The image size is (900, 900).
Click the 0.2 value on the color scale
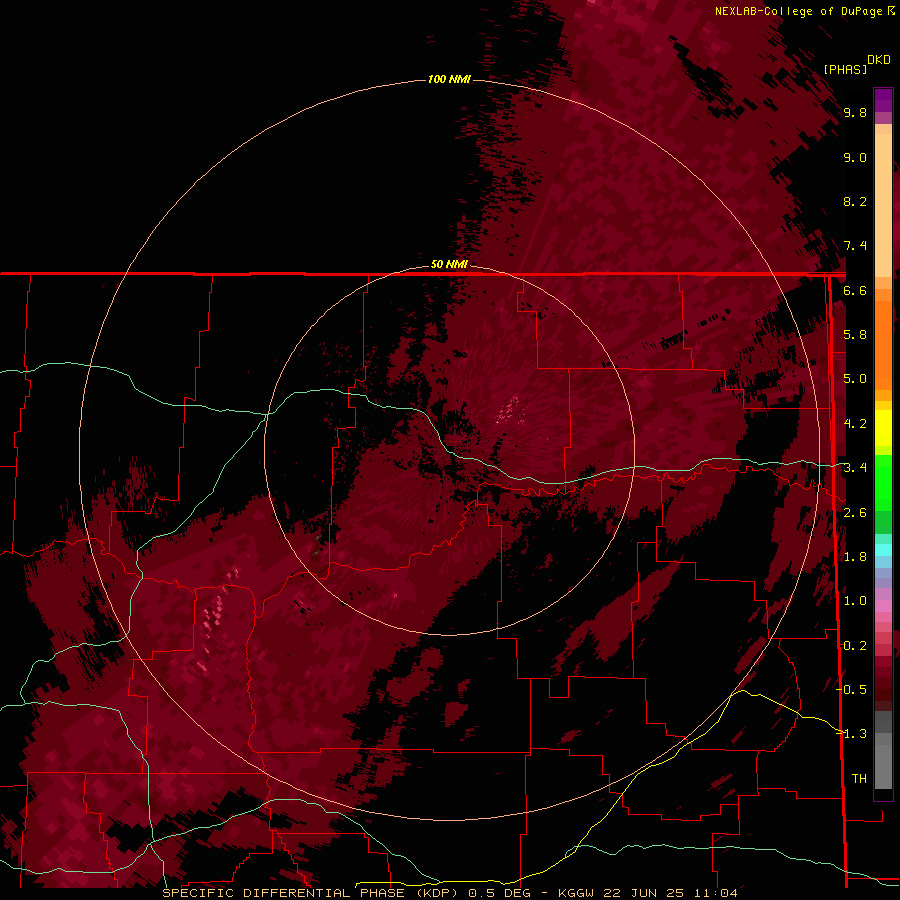[x=855, y=646]
